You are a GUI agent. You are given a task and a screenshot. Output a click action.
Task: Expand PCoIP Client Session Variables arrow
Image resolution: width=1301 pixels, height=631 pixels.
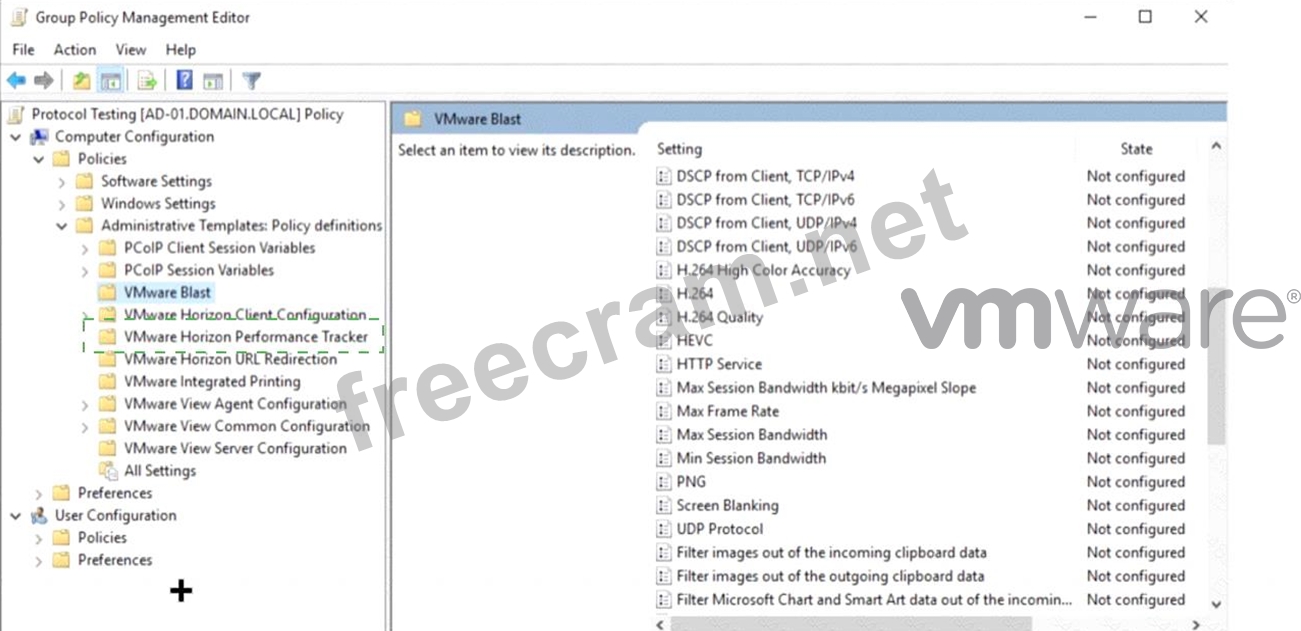coord(85,248)
